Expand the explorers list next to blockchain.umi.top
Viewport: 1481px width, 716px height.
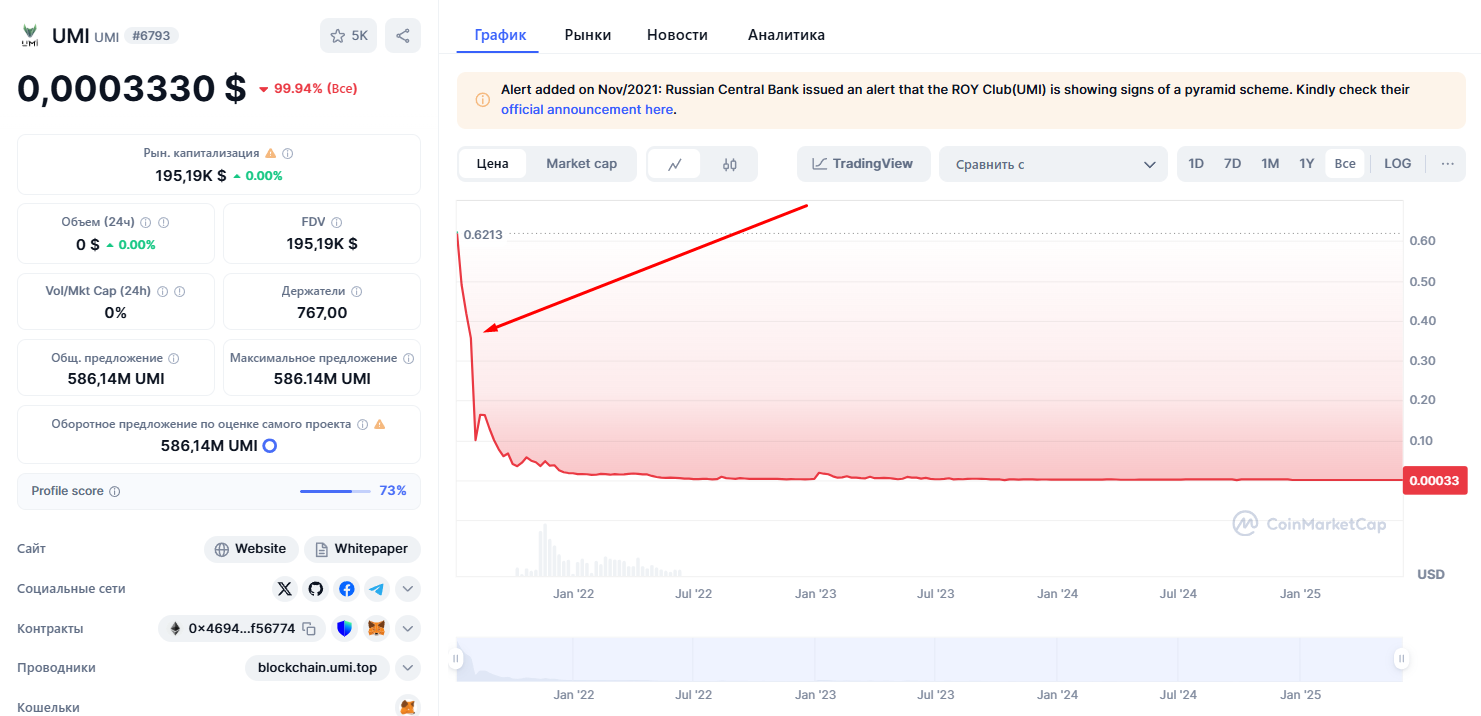[x=407, y=668]
